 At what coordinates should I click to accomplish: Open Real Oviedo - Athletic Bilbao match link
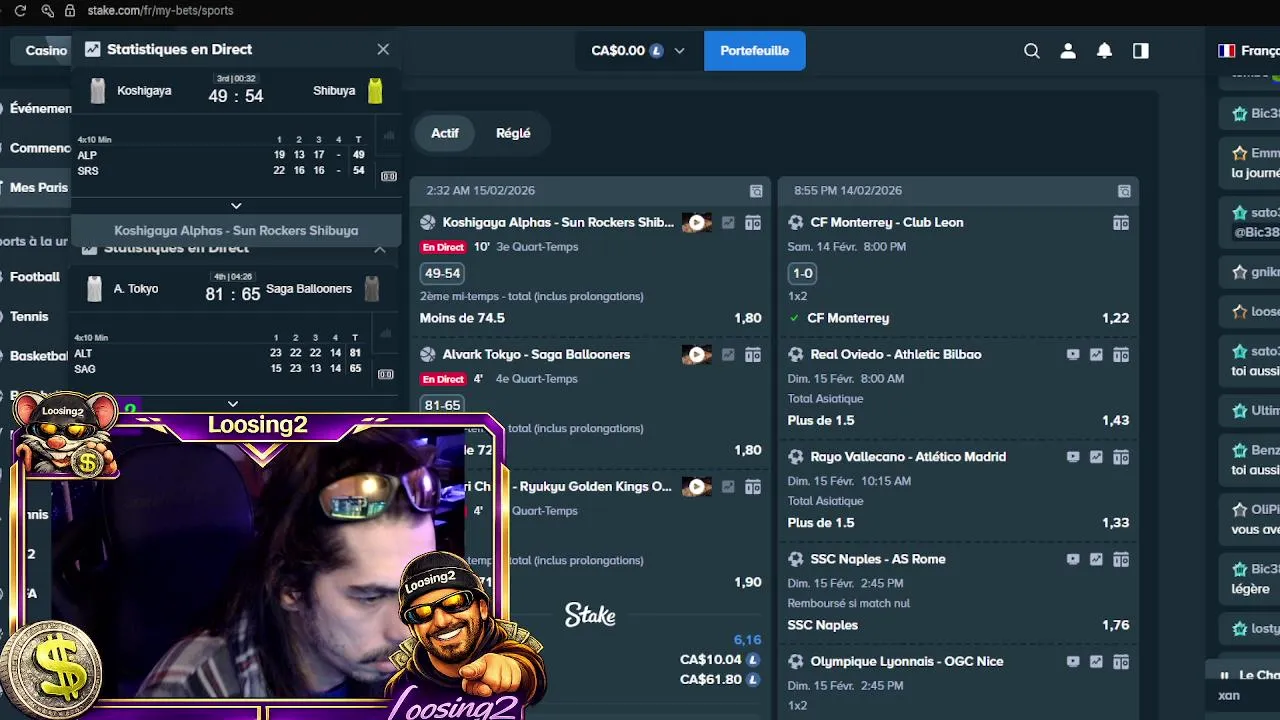(x=896, y=355)
